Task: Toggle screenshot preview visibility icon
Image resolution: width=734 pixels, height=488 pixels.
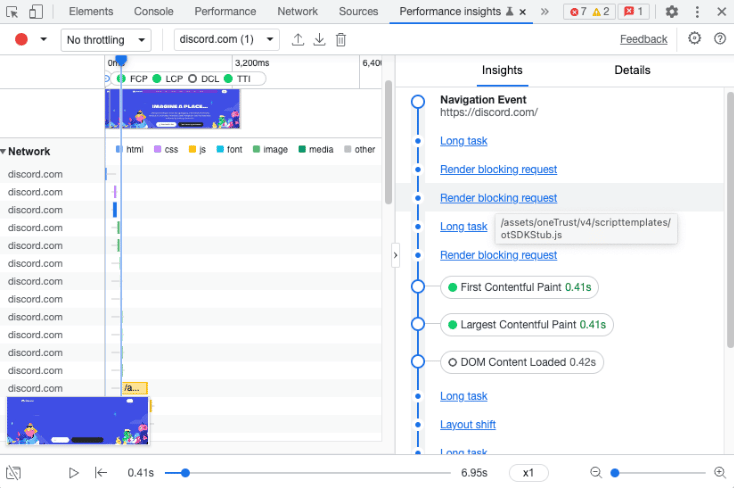Action: point(13,472)
